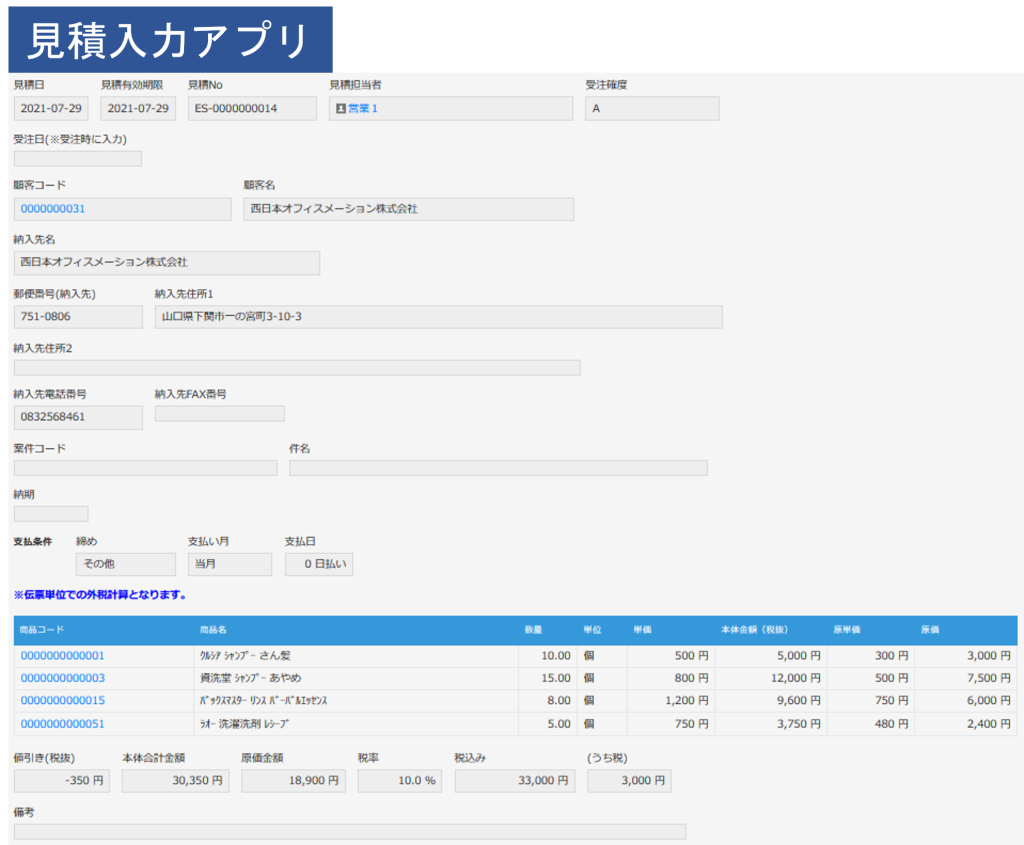Image resolution: width=1024 pixels, height=845 pixels.
Task: Click the 納入先名 field
Action: pos(167,263)
